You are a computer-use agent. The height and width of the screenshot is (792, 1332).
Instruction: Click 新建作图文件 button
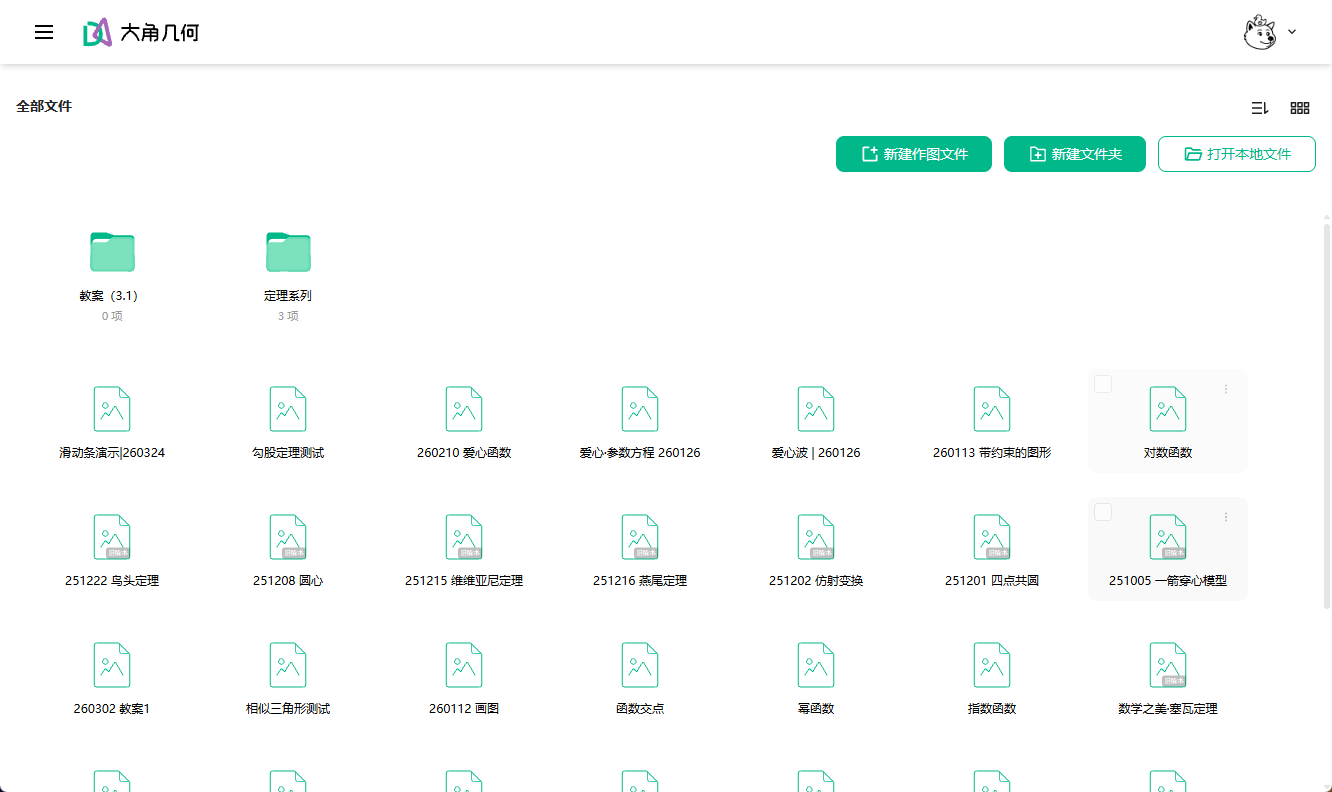coord(914,154)
